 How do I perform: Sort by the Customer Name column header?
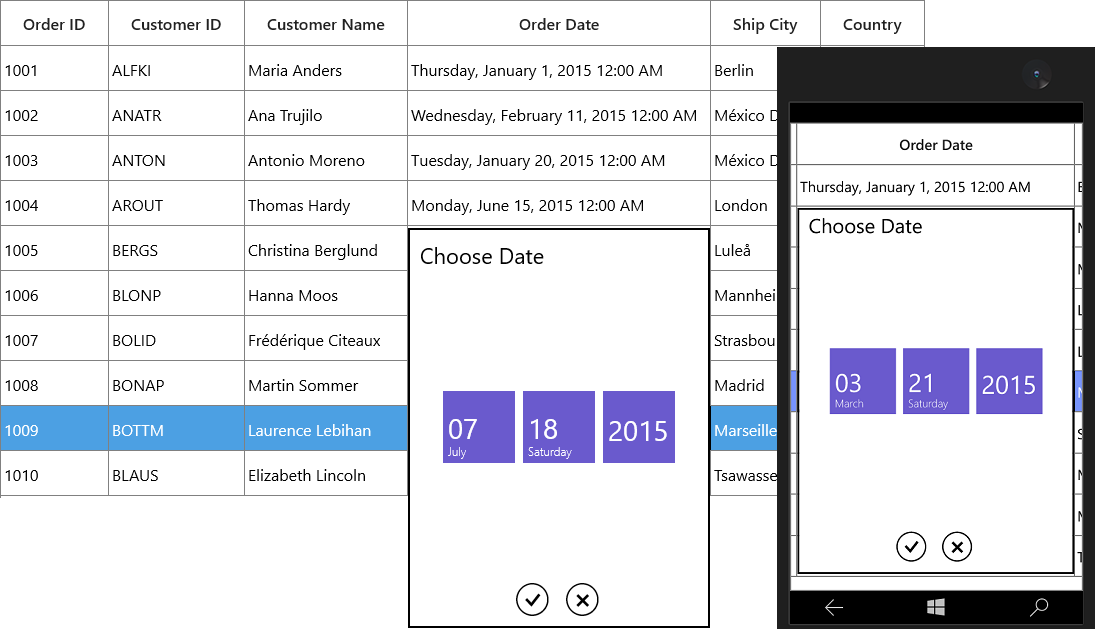[x=325, y=24]
